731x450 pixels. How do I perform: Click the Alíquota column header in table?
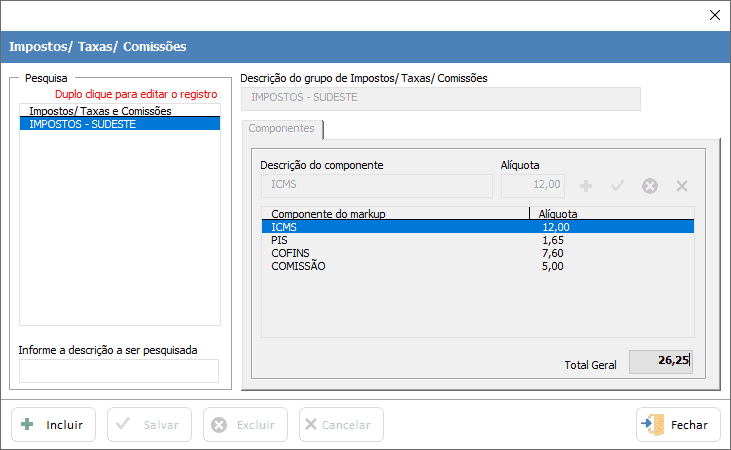tap(612, 214)
